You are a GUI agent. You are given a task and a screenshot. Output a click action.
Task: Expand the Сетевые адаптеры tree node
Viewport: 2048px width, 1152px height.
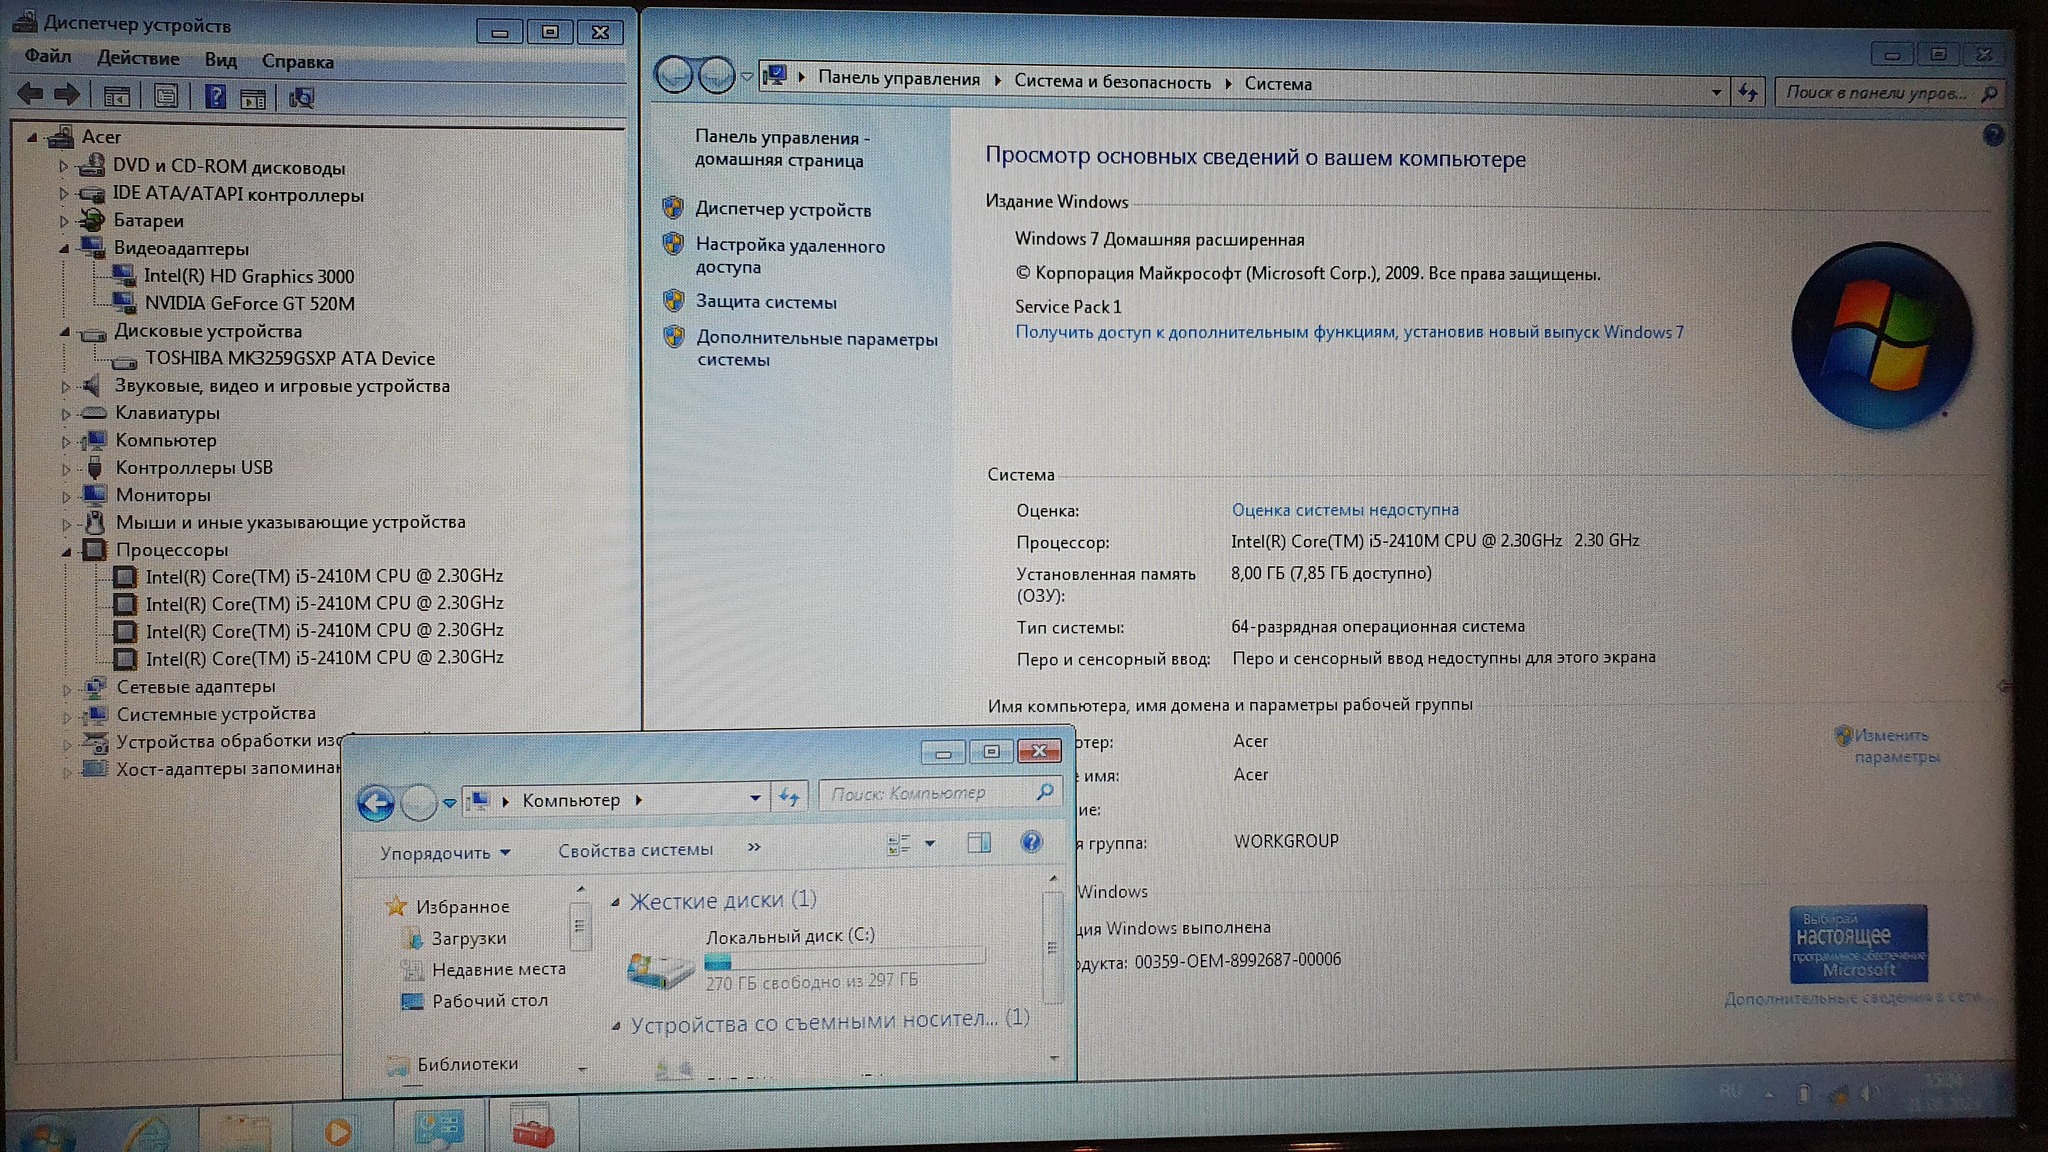pyautogui.click(x=67, y=689)
